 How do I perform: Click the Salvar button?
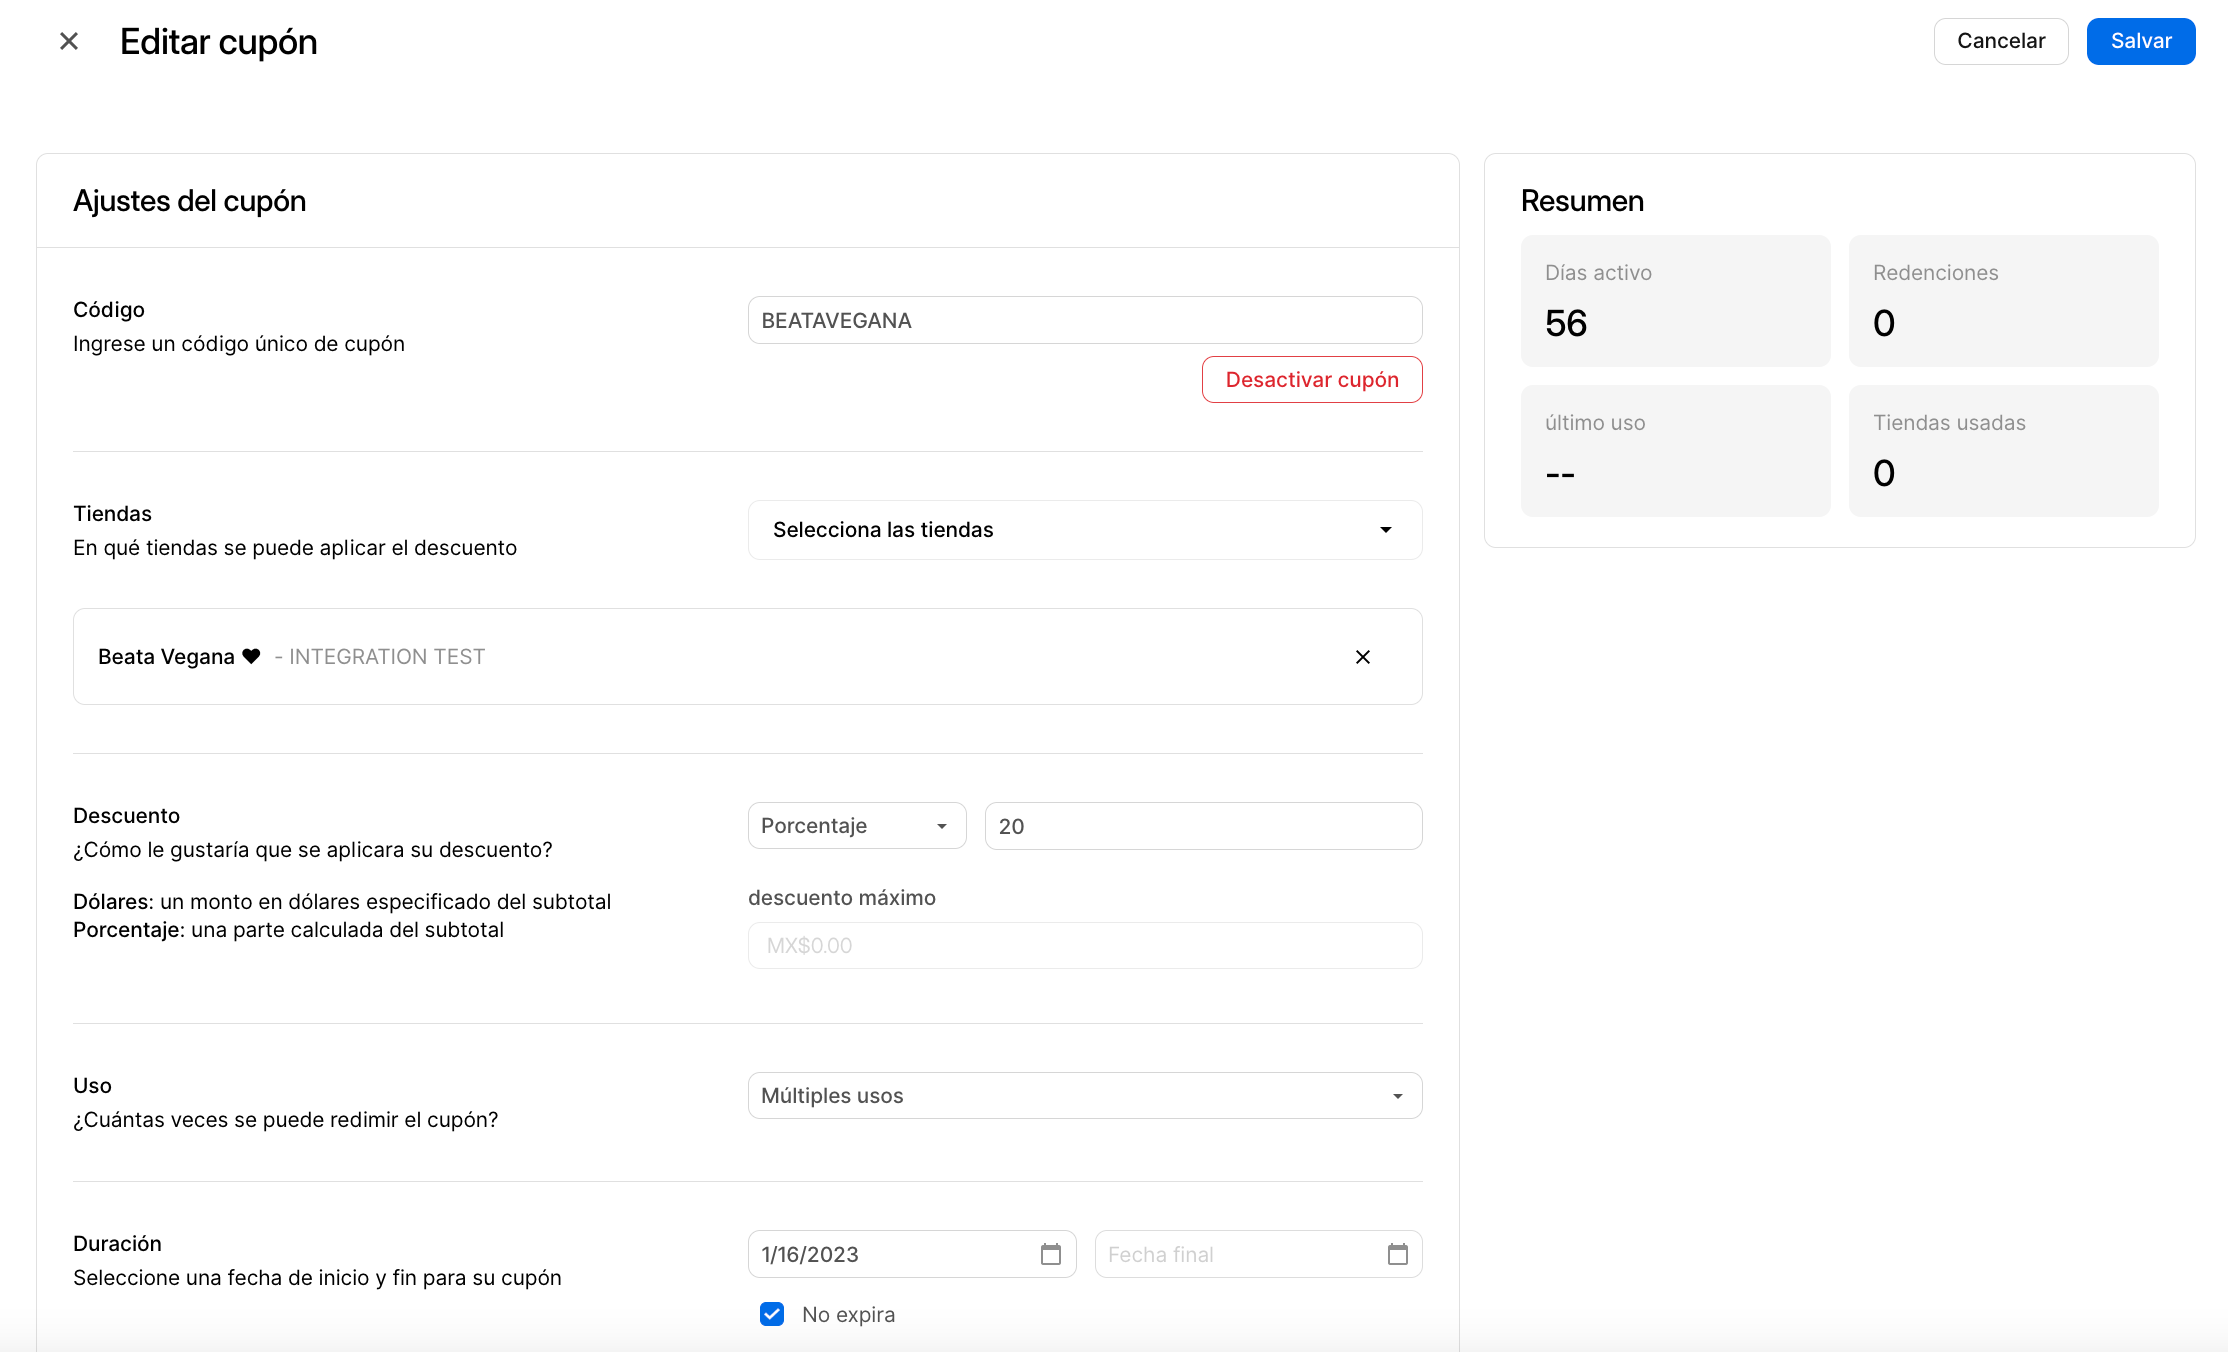2140,41
